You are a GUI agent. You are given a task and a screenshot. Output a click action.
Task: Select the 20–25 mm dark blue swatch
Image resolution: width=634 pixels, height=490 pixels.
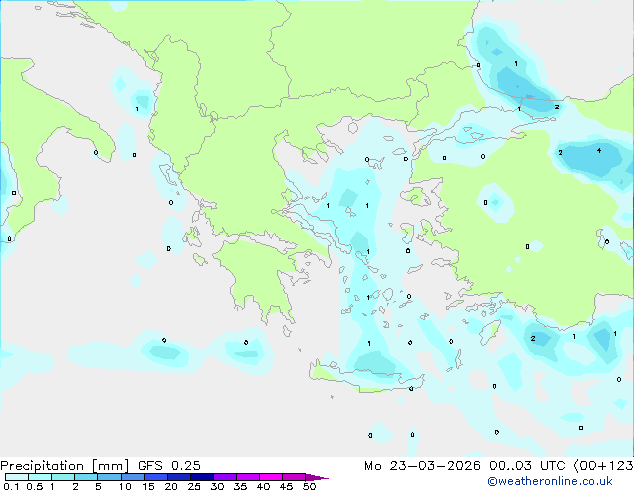tap(178, 477)
